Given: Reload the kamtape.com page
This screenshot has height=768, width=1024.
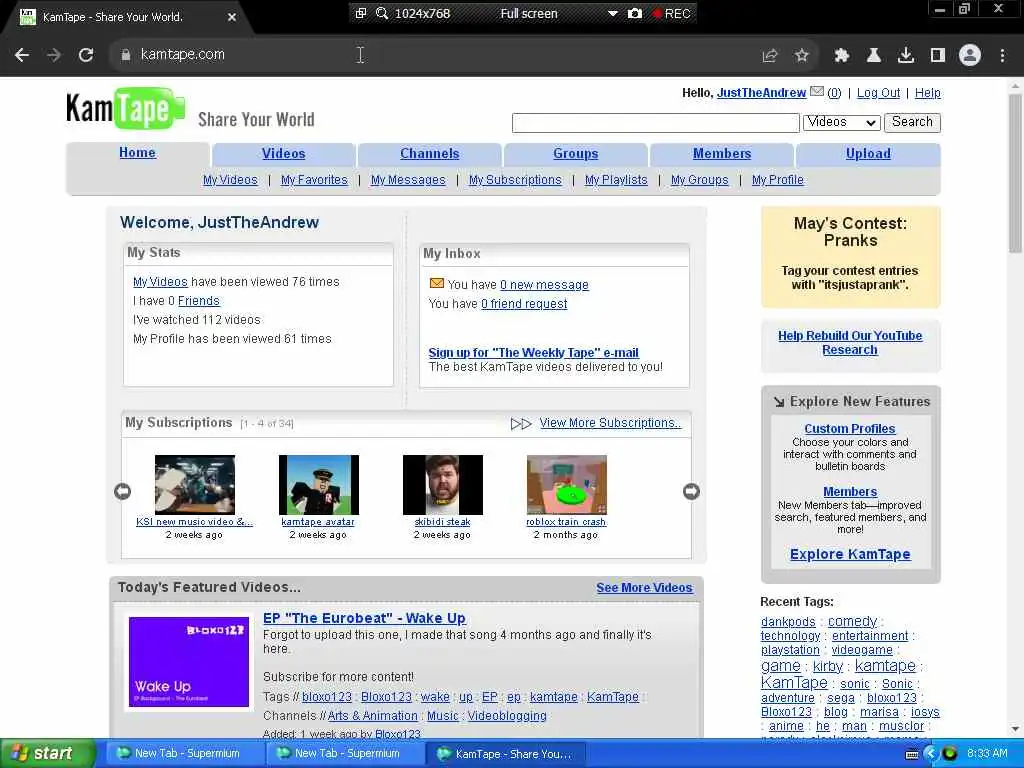Looking at the screenshot, I should click(86, 55).
